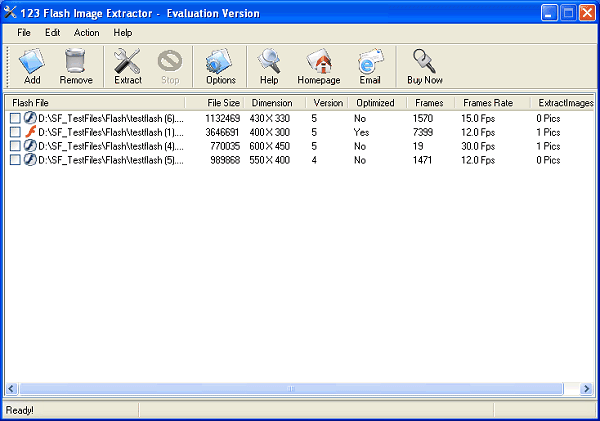Click file size value 3646691
Image resolution: width=600 pixels, height=421 pixels.
tap(223, 132)
